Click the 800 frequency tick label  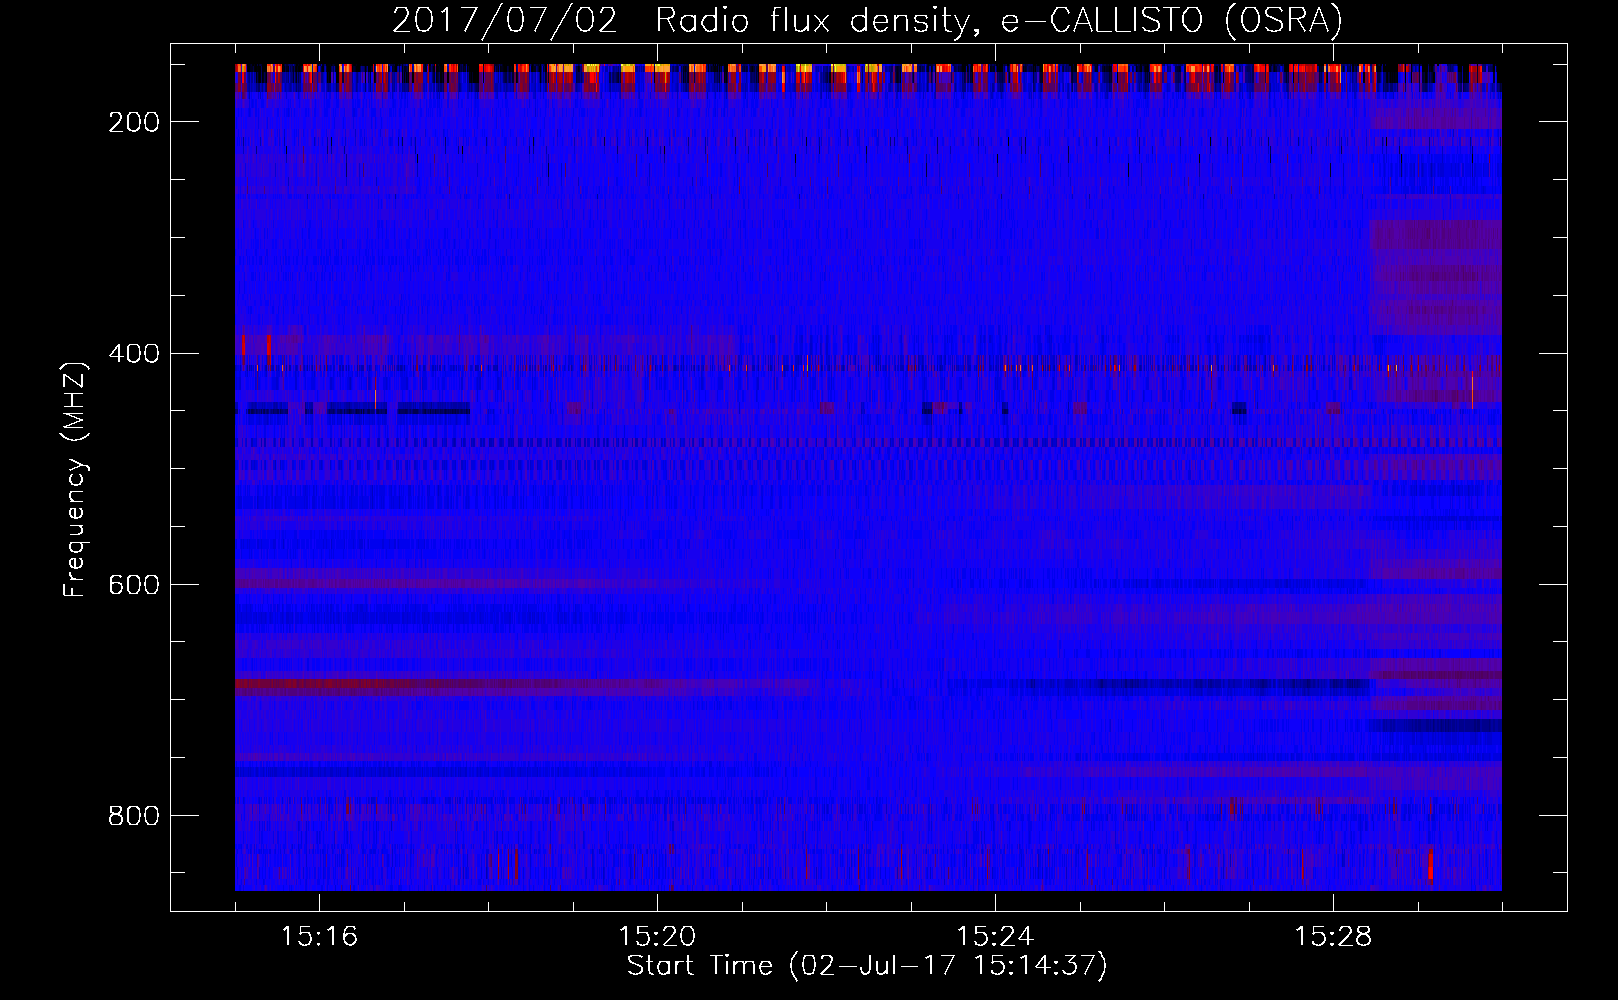coord(133,816)
